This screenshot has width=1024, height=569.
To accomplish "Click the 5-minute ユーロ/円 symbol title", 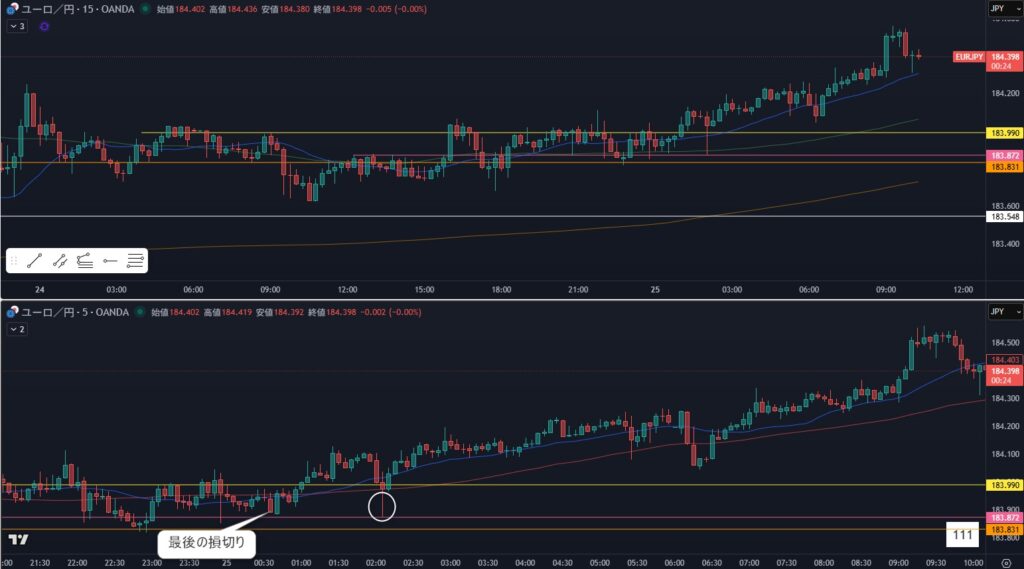I will click(x=72, y=312).
